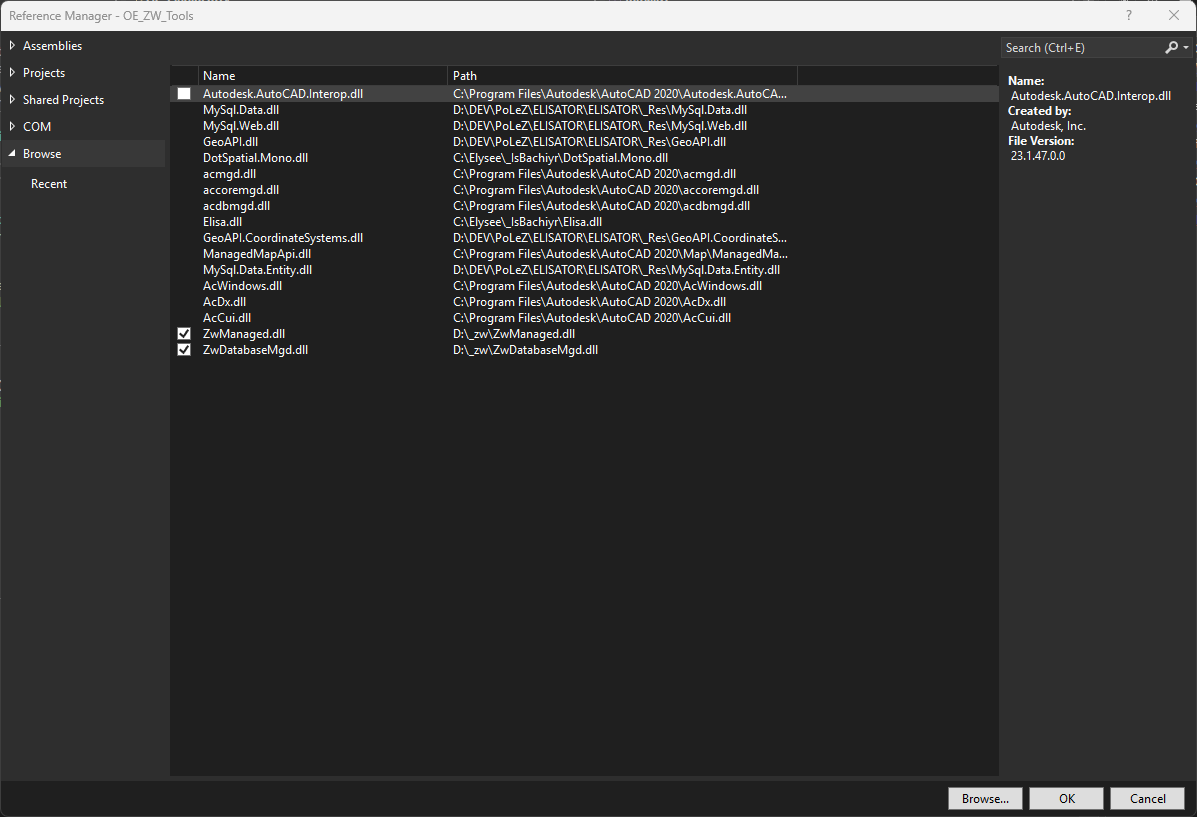Uncheck the ZwManaged.dll checkbox
The width and height of the screenshot is (1197, 817).
[184, 334]
